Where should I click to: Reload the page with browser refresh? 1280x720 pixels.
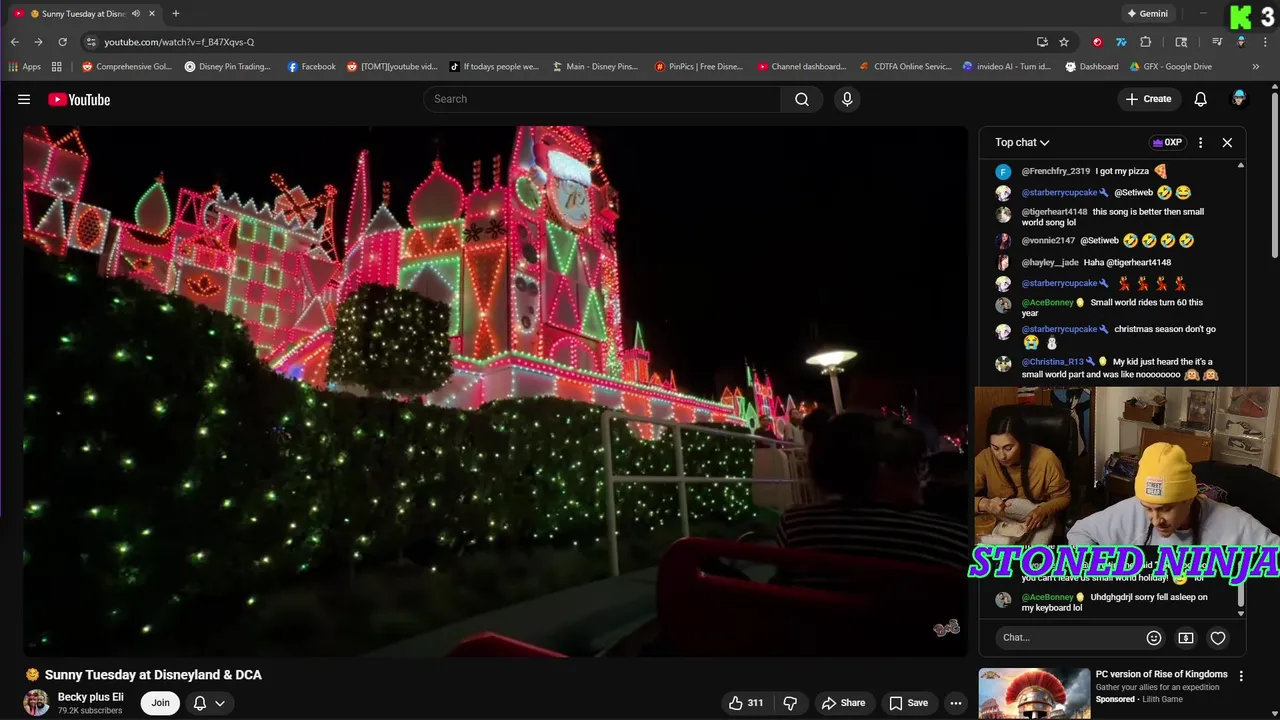click(x=62, y=42)
